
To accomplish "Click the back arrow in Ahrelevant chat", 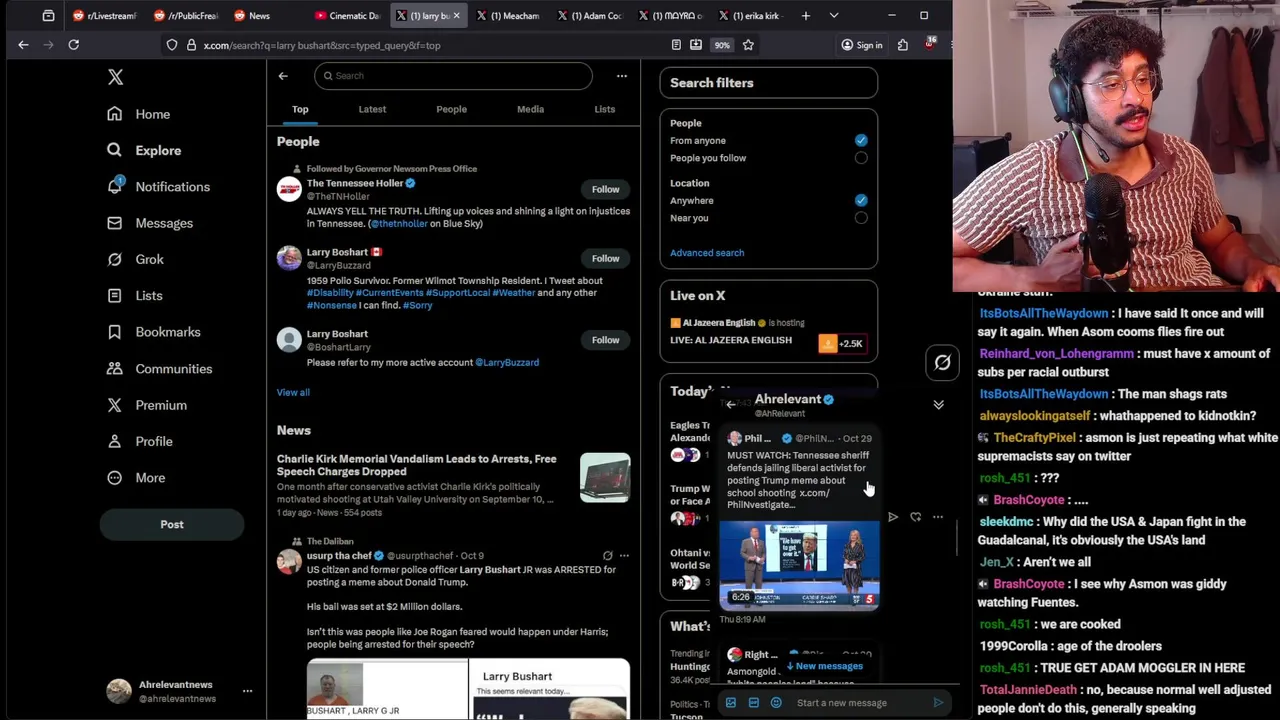I will pos(731,404).
